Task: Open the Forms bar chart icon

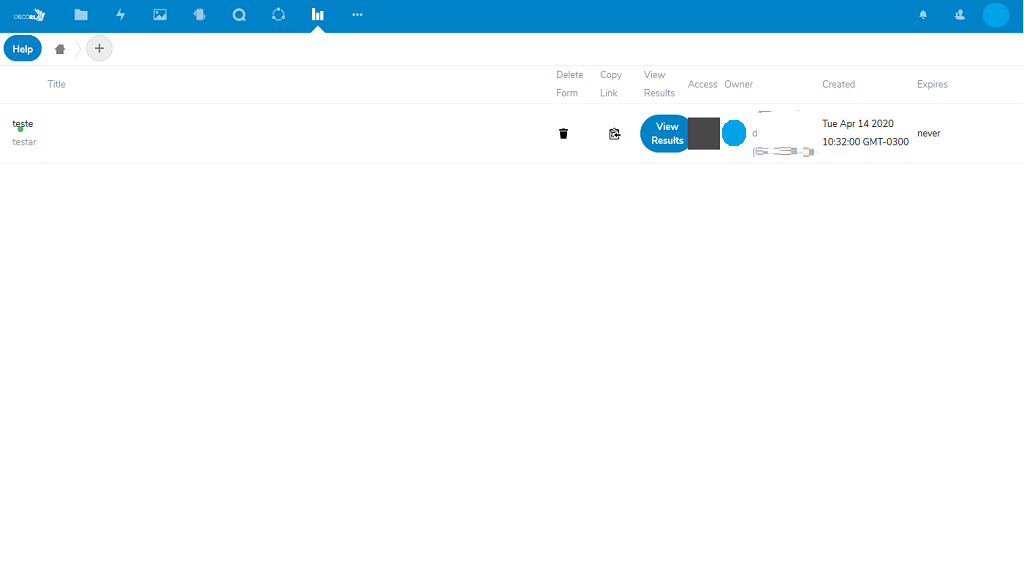Action: click(x=318, y=15)
